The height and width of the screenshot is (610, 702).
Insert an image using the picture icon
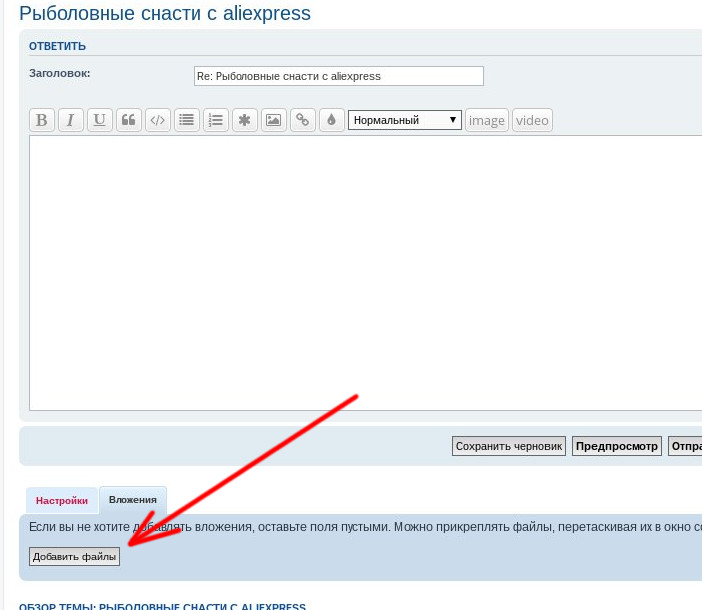click(x=273, y=120)
